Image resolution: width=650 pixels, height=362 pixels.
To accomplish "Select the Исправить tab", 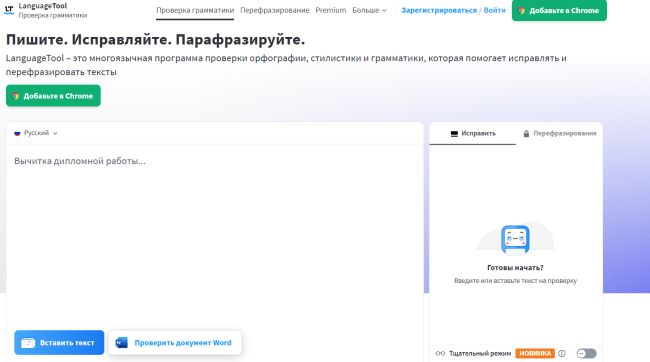I will pos(473,134).
